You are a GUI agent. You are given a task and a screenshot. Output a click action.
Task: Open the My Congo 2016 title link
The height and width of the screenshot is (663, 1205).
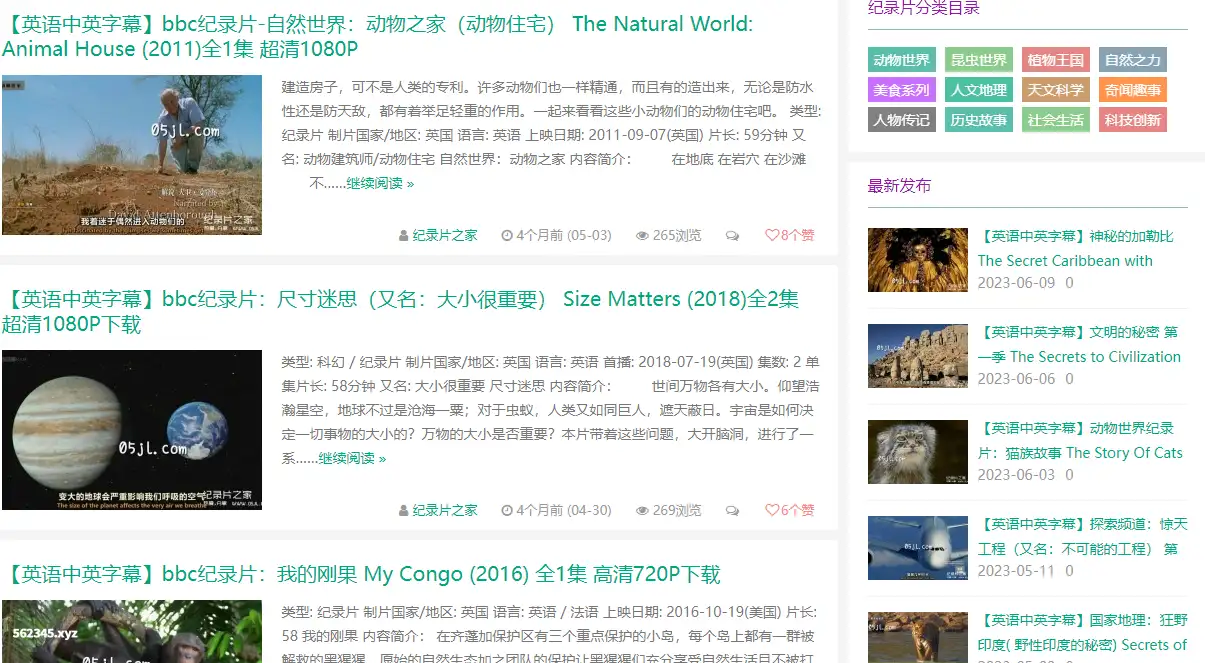pyautogui.click(x=361, y=574)
